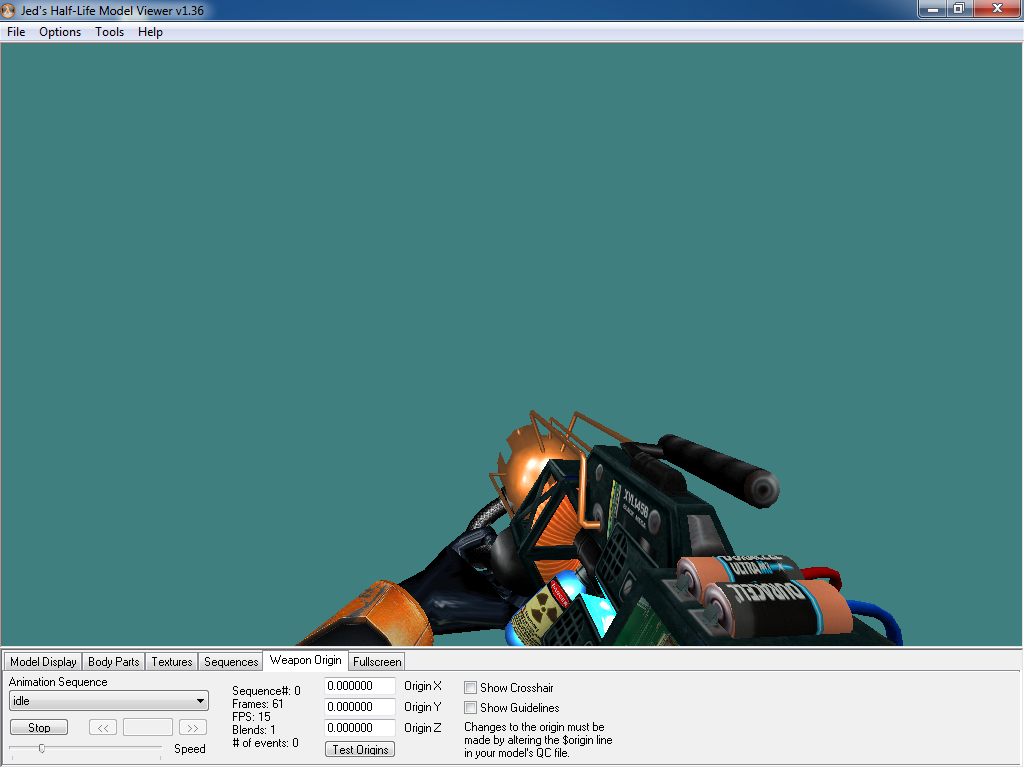Restore down the Model Viewer window
Screen dimensions: 1024x768
(959, 9)
